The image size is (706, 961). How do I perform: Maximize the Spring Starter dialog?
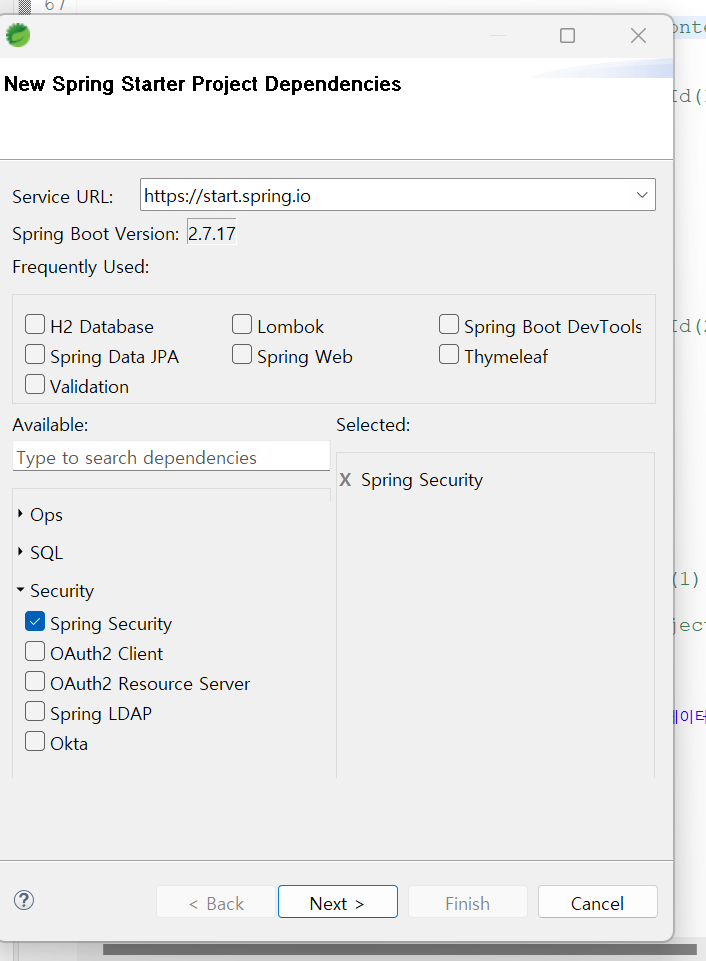(567, 36)
